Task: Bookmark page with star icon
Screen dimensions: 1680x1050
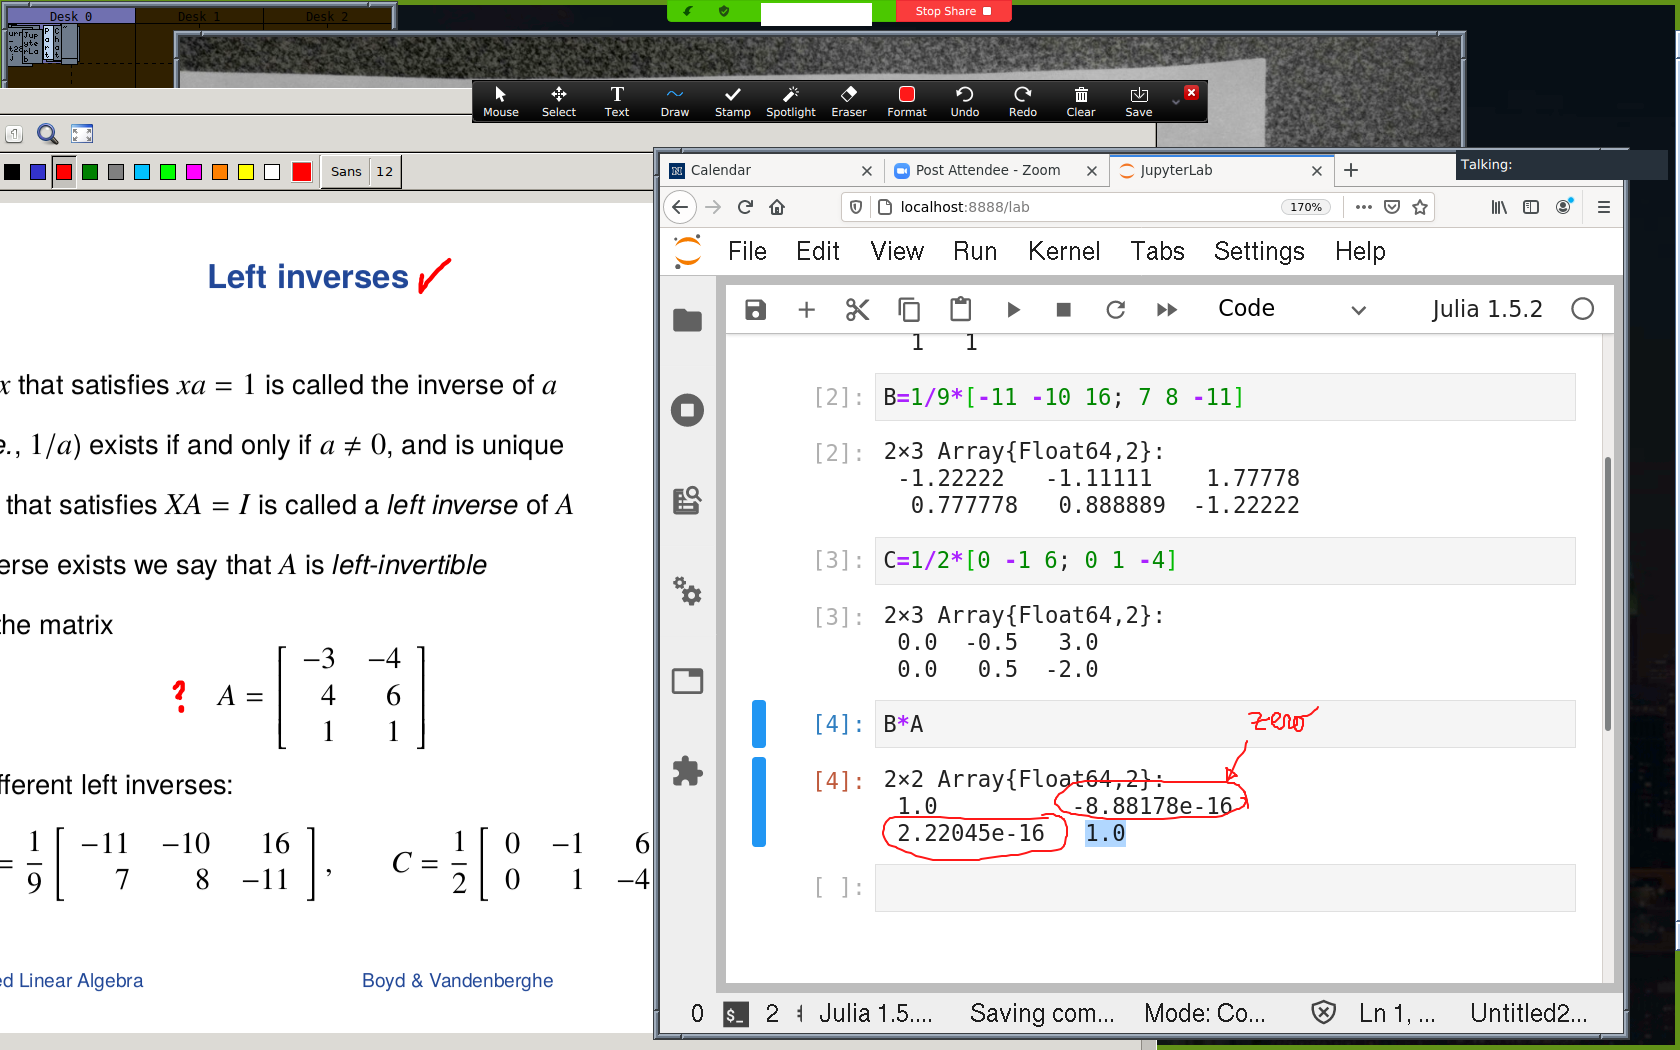Action: (1419, 207)
